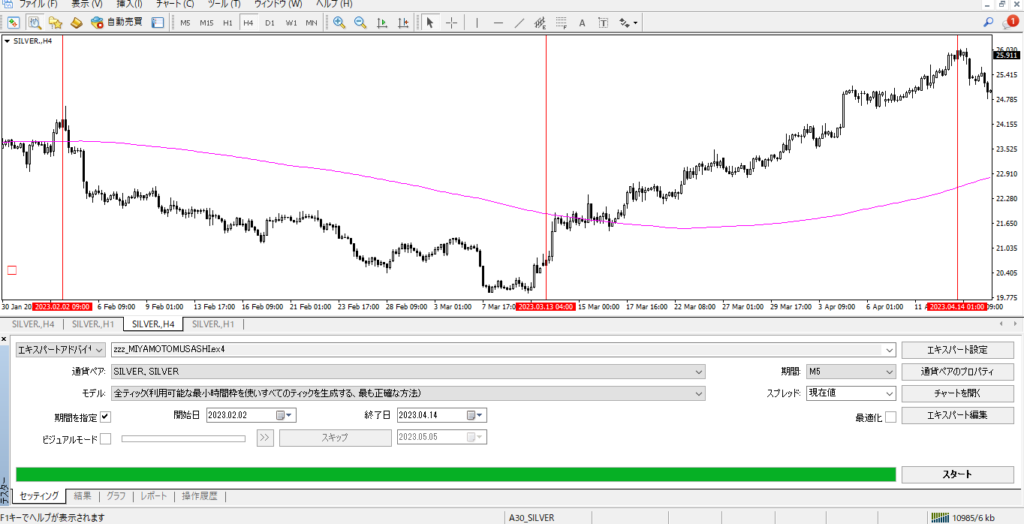This screenshot has height=524, width=1024.
Task: Open the チャート (C) menu
Action: 174,4
